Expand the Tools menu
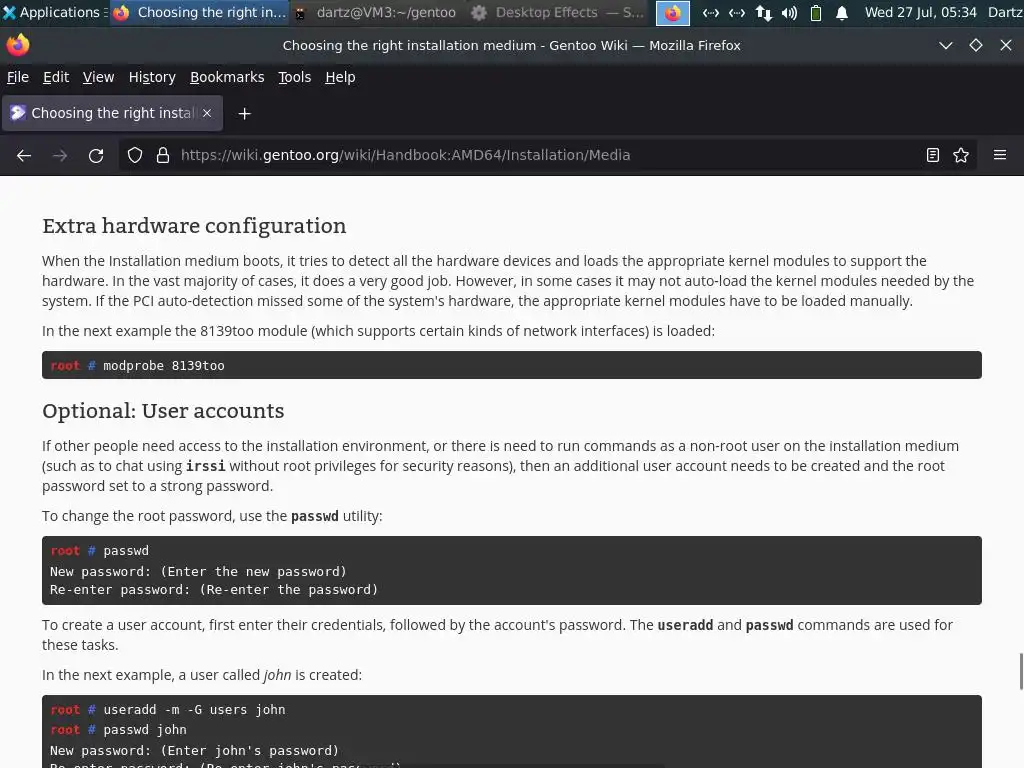Screen dimensions: 1024x768 [294, 77]
